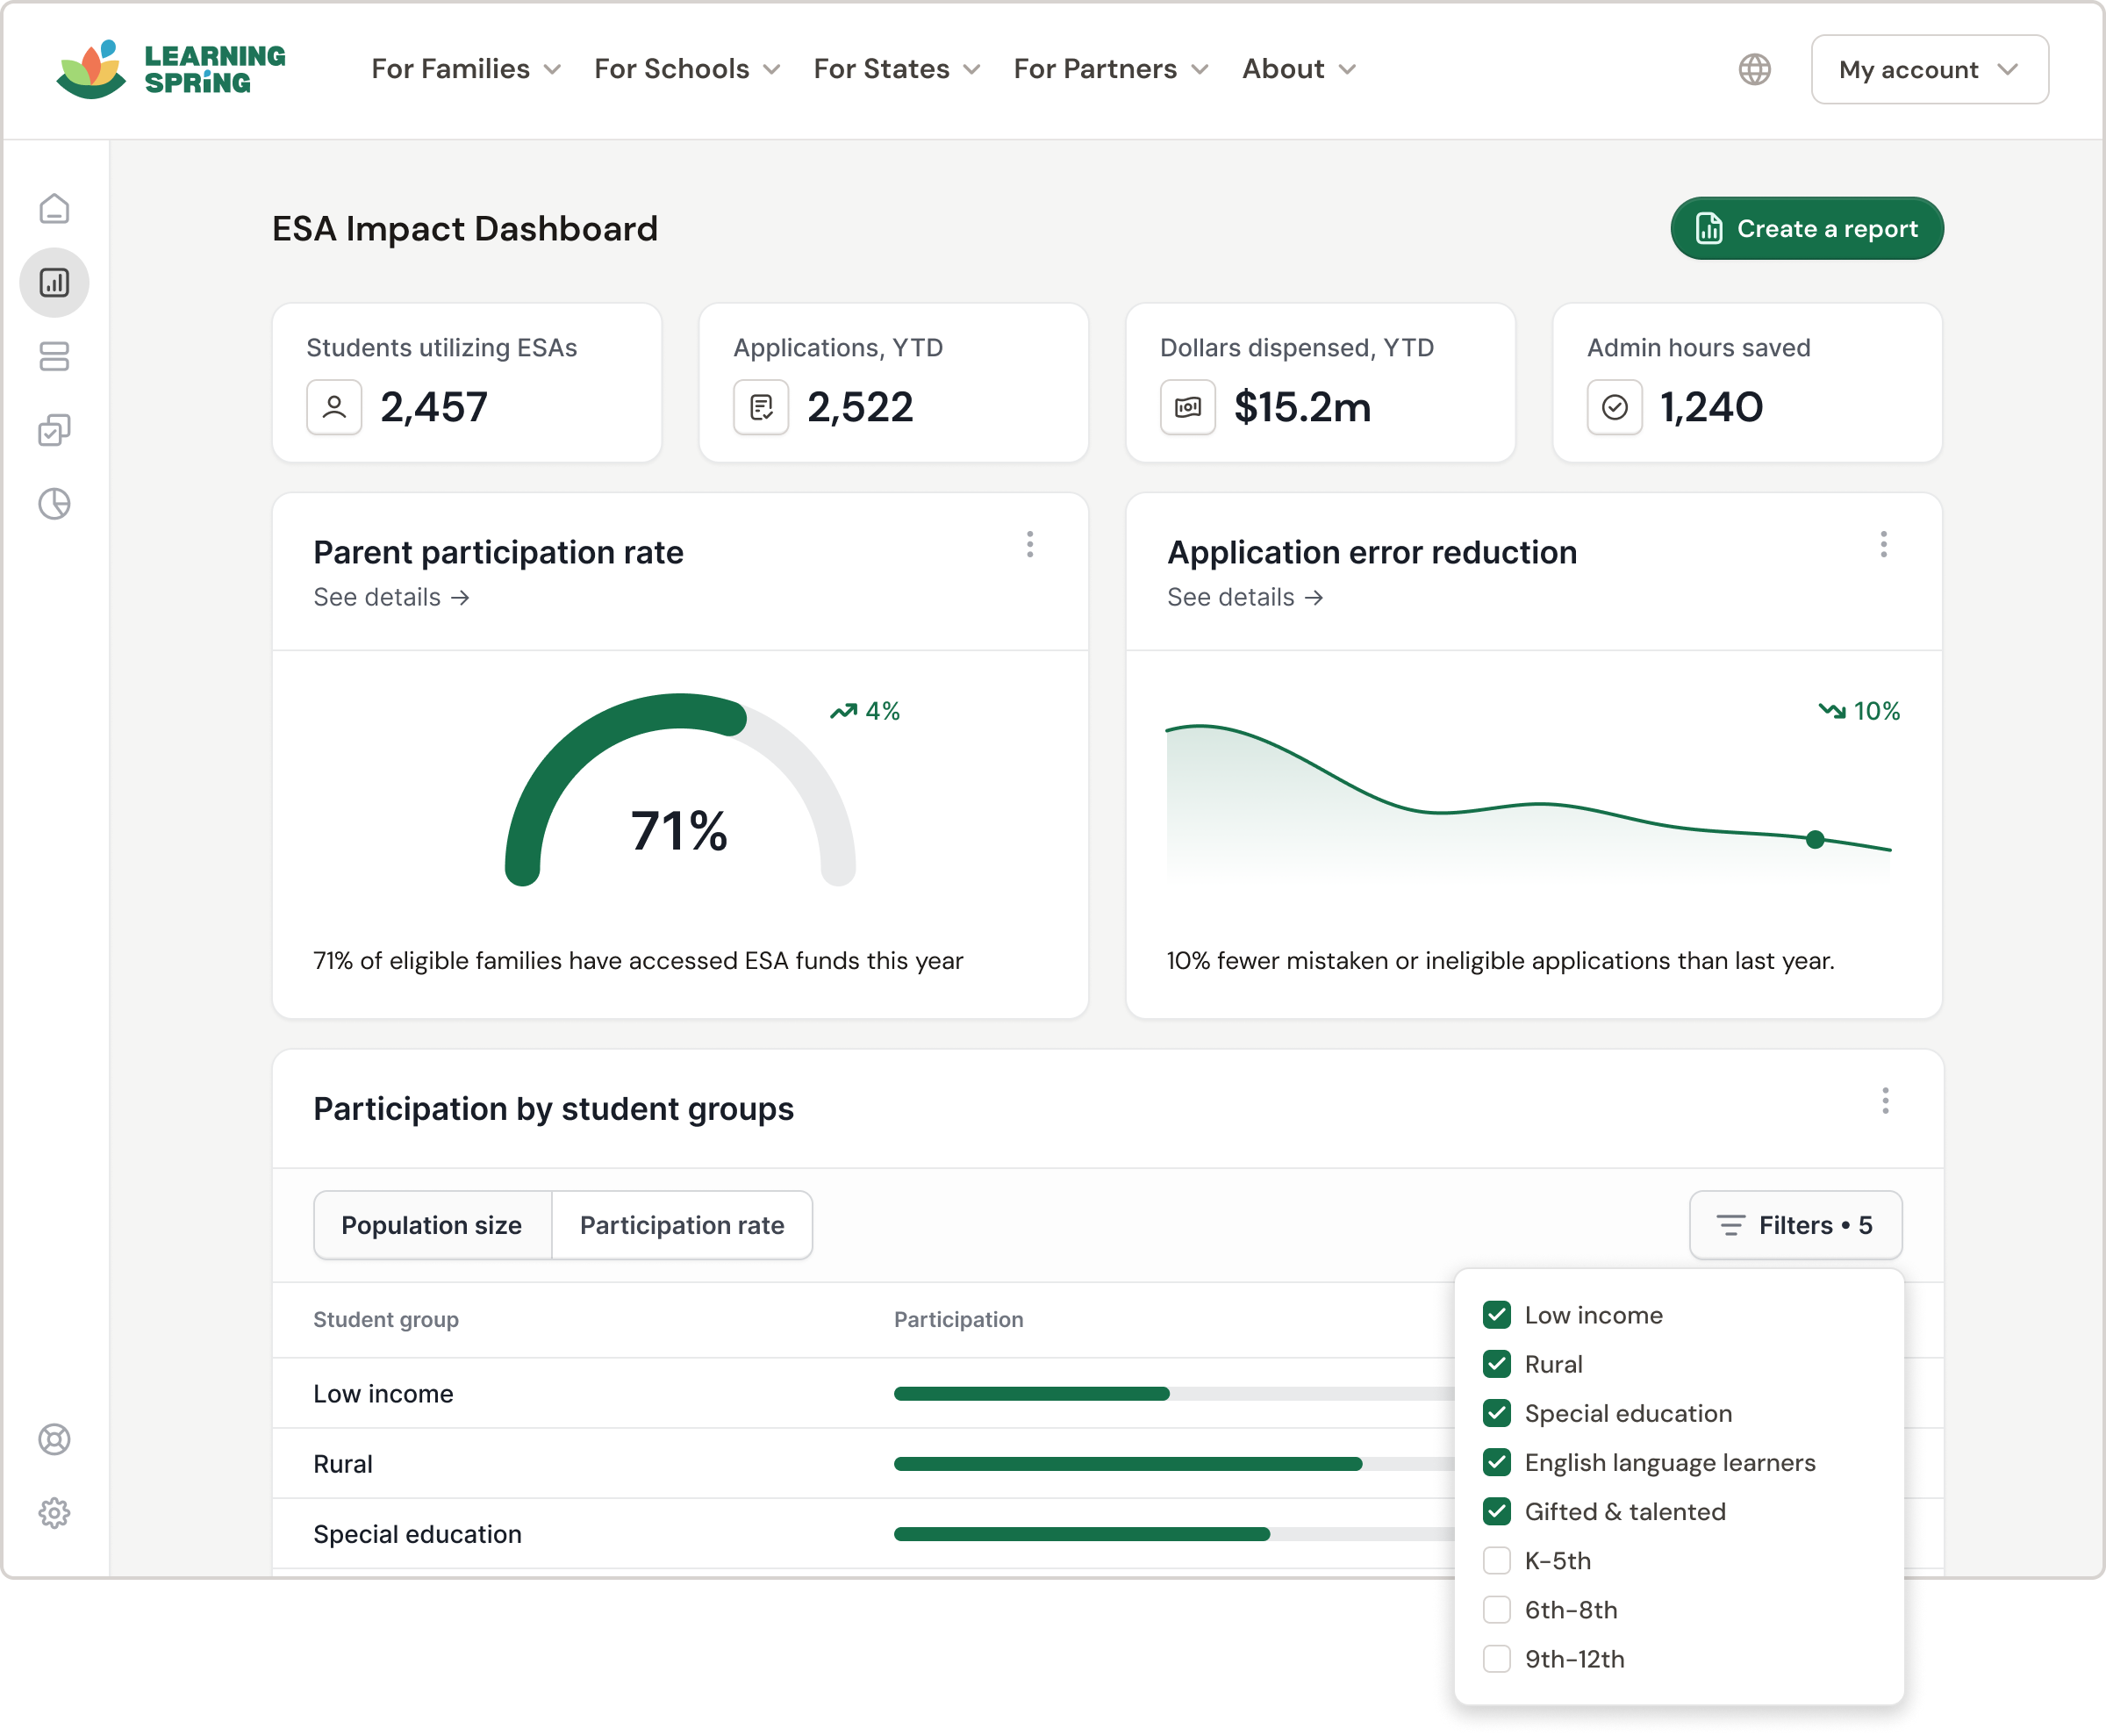Select the pie chart sidebar icon
The width and height of the screenshot is (2106, 1736).
tap(54, 504)
